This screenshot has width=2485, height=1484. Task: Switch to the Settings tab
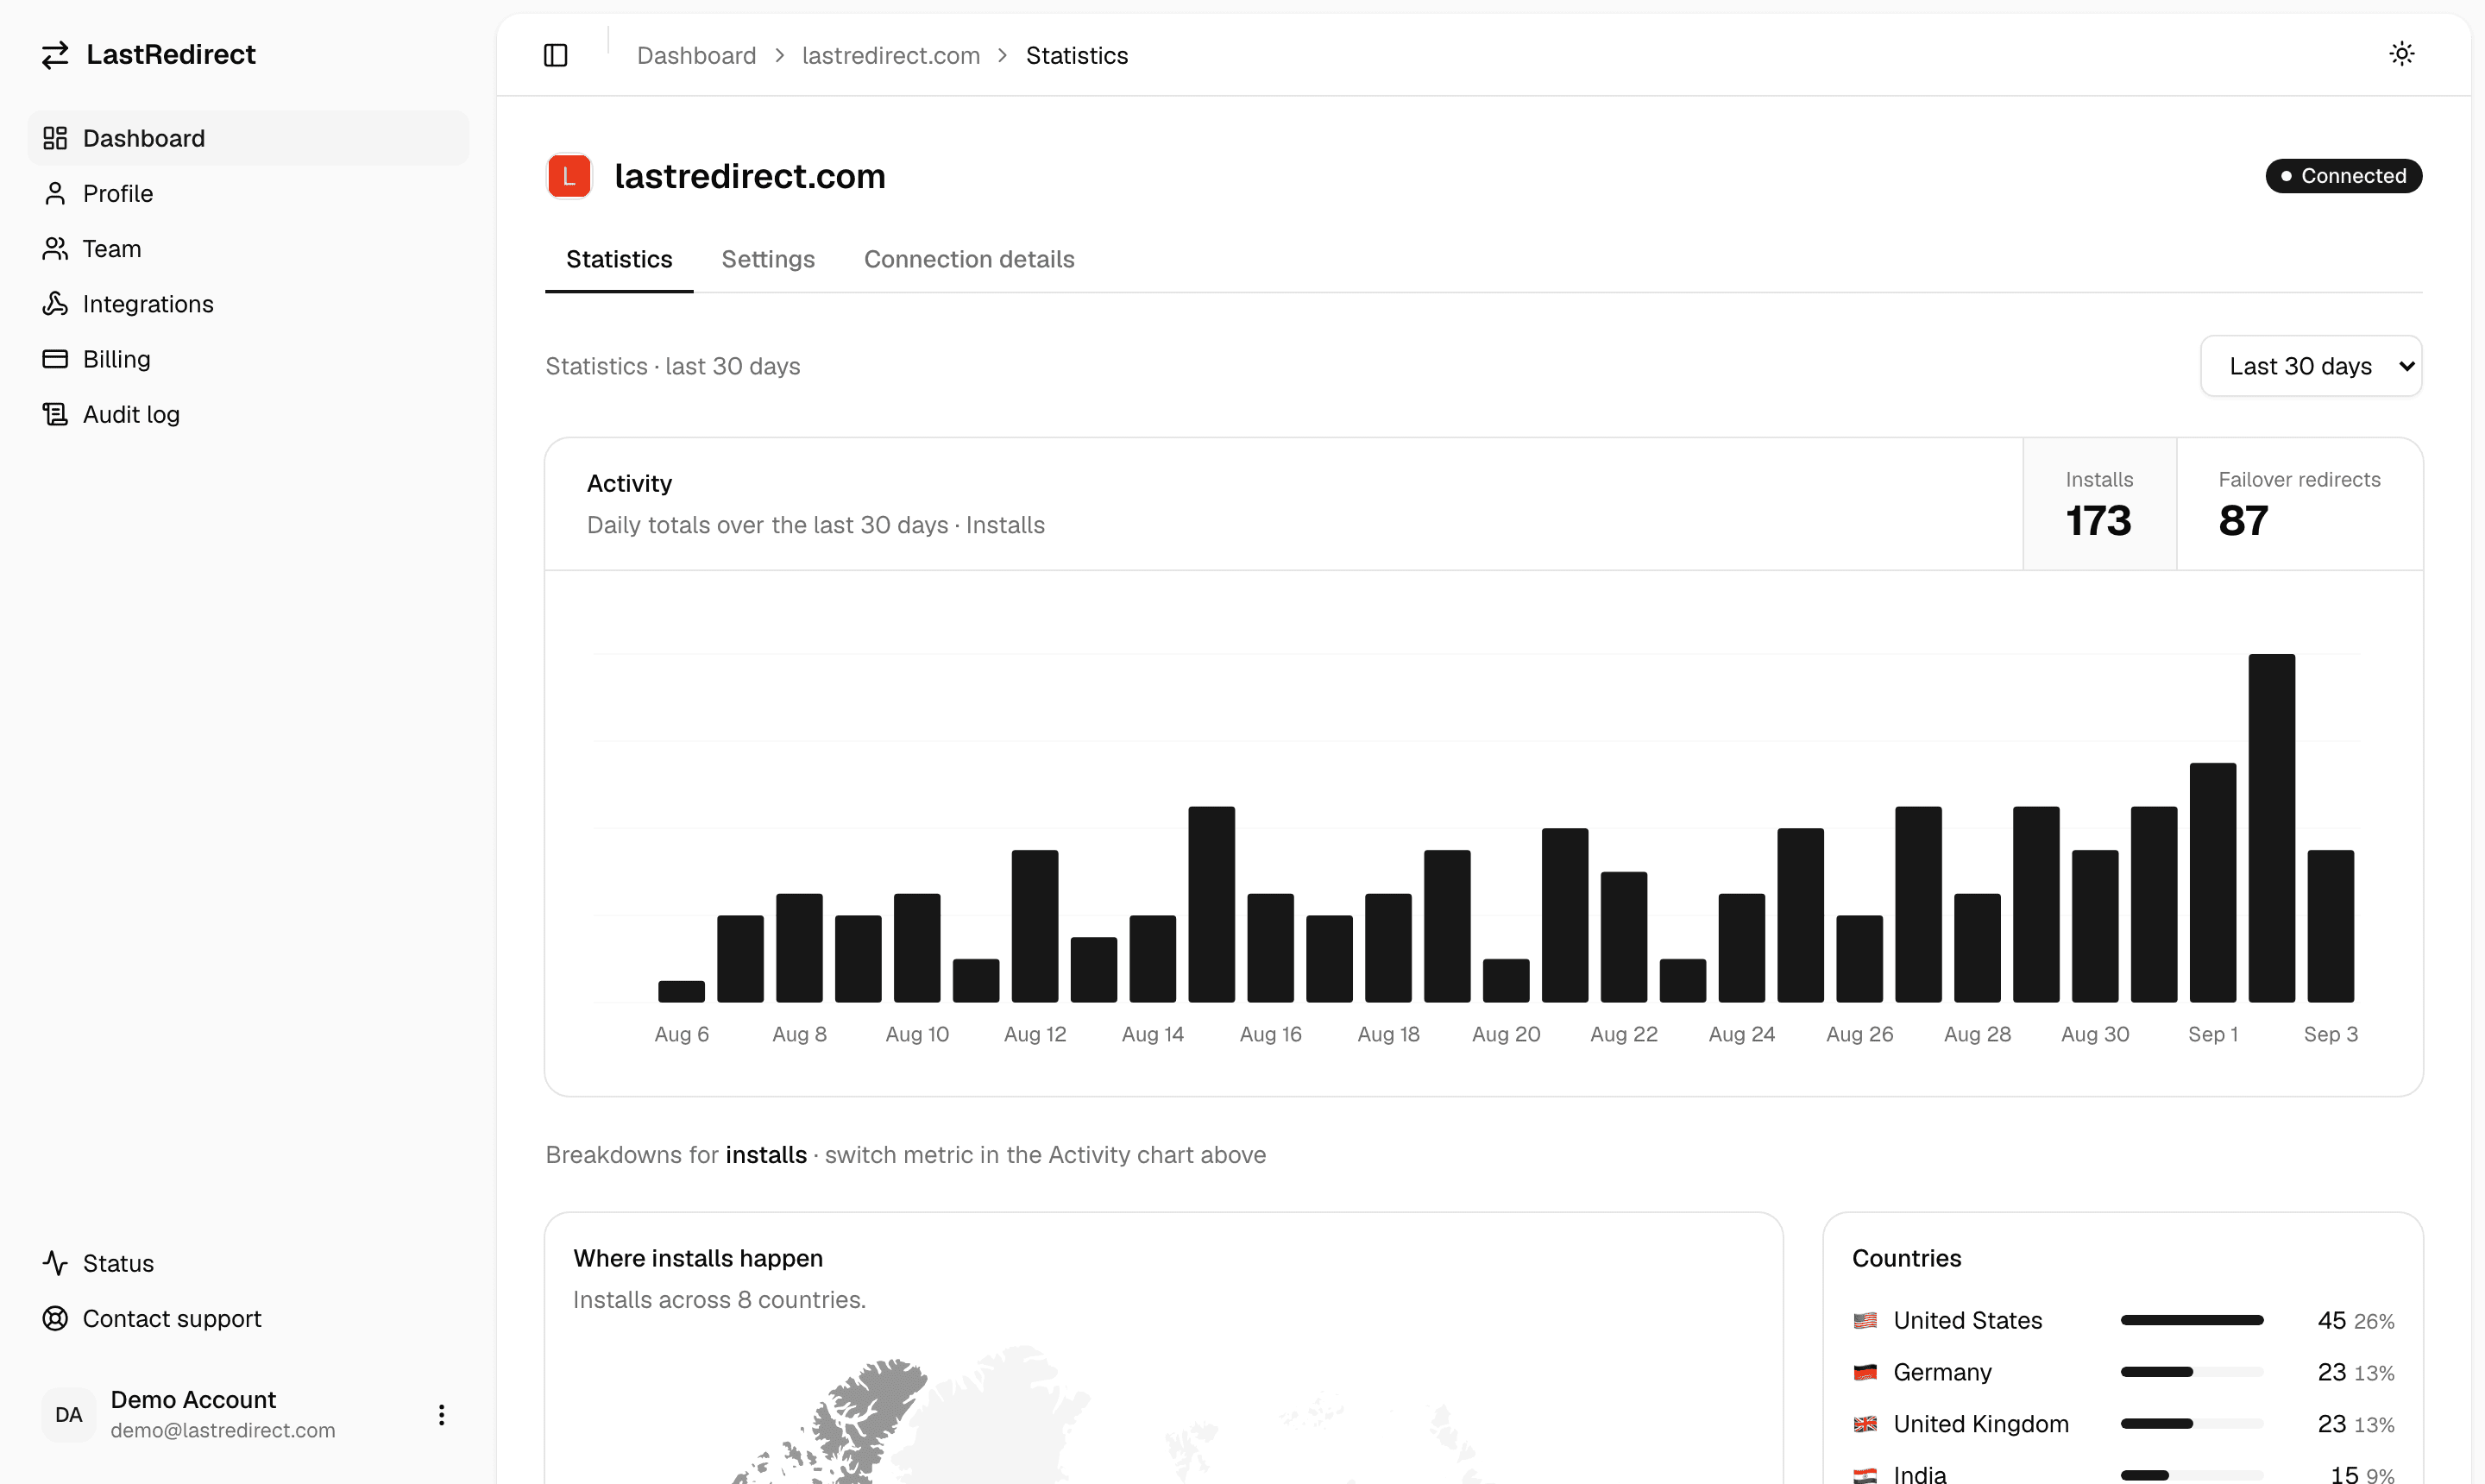point(768,259)
